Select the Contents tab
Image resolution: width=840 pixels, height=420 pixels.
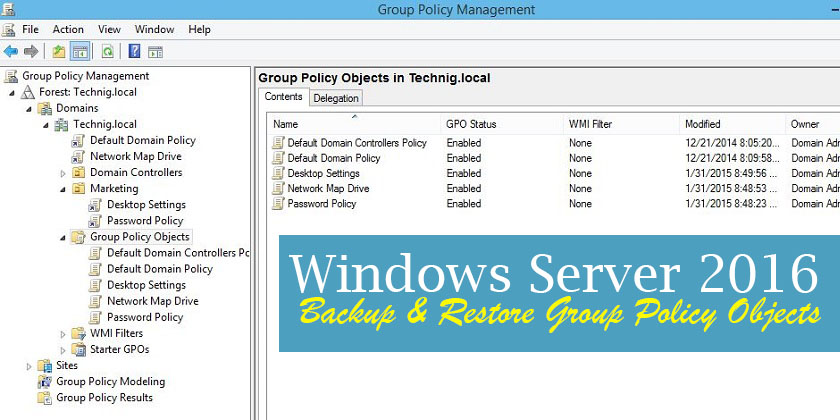coord(284,96)
